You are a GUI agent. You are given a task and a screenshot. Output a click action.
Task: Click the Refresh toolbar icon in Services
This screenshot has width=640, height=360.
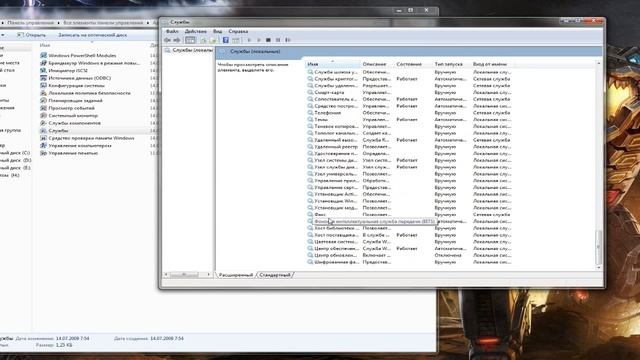[x=203, y=40]
